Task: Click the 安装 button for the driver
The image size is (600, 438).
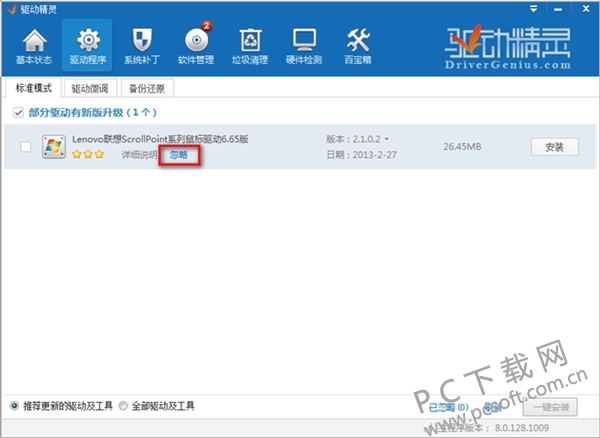Action: 554,147
